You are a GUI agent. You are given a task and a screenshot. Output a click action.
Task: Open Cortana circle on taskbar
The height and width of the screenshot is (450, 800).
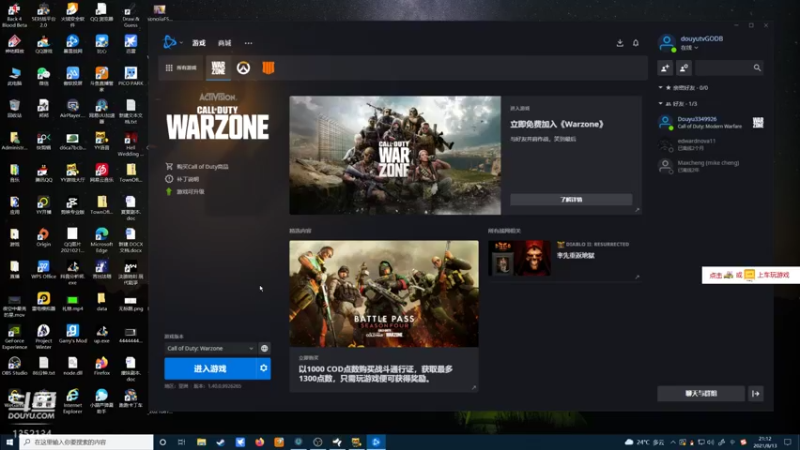point(163,442)
